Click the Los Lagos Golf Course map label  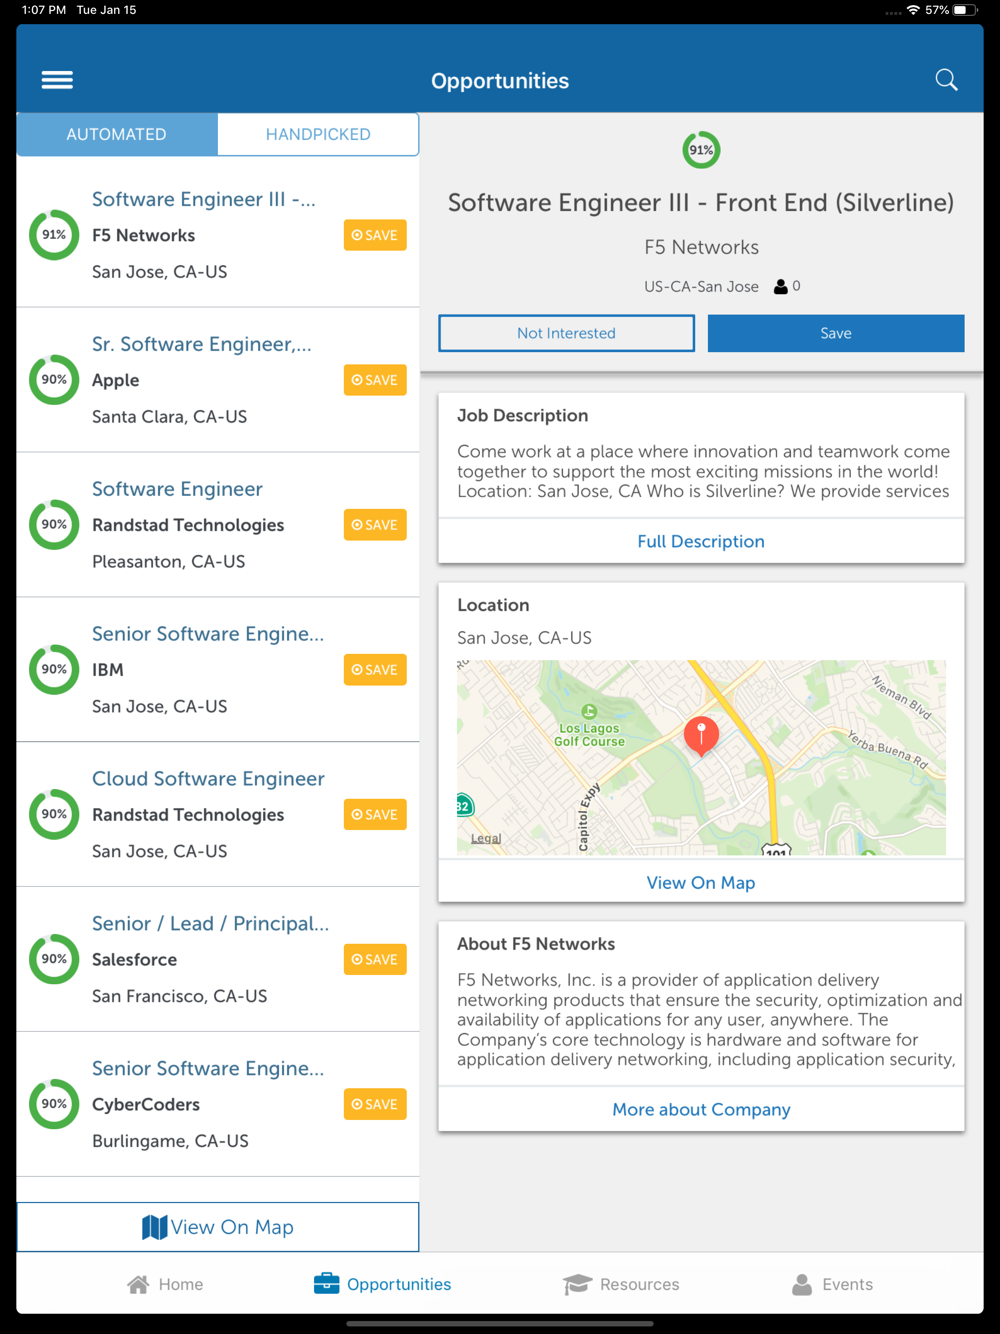point(589,734)
